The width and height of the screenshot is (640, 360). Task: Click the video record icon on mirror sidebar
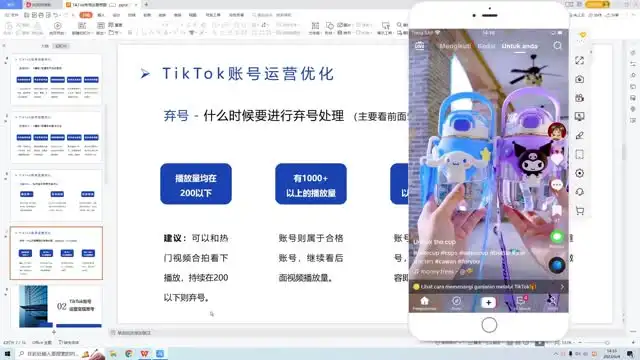point(580,98)
